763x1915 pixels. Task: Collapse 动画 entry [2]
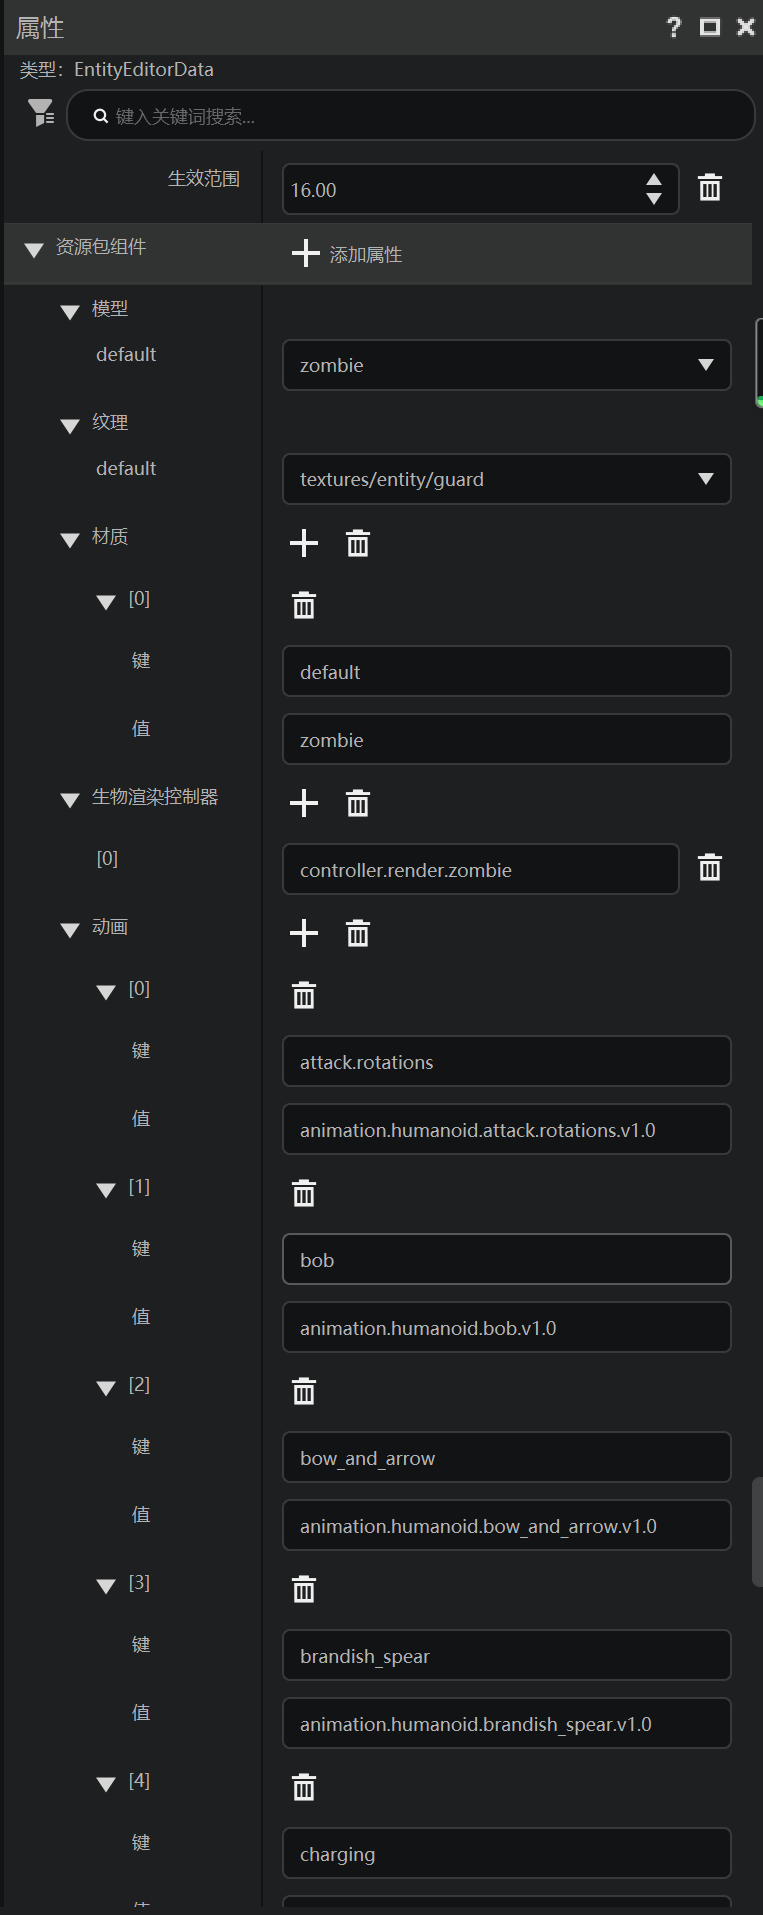(106, 1388)
